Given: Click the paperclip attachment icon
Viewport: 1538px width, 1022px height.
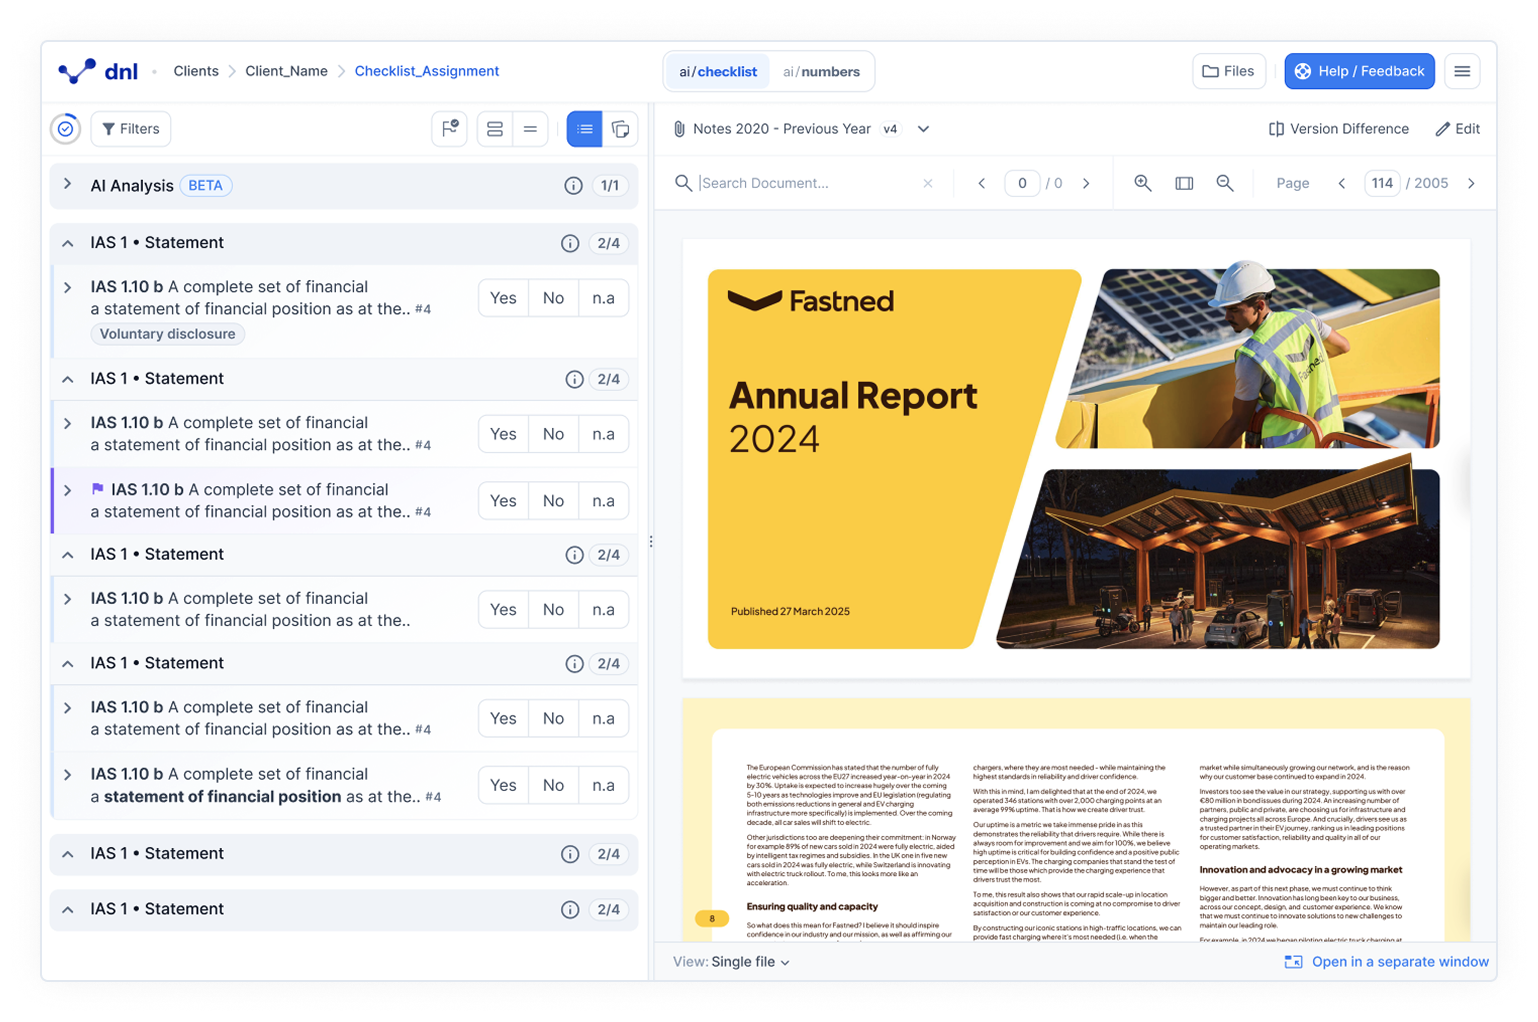Looking at the screenshot, I should tap(679, 129).
